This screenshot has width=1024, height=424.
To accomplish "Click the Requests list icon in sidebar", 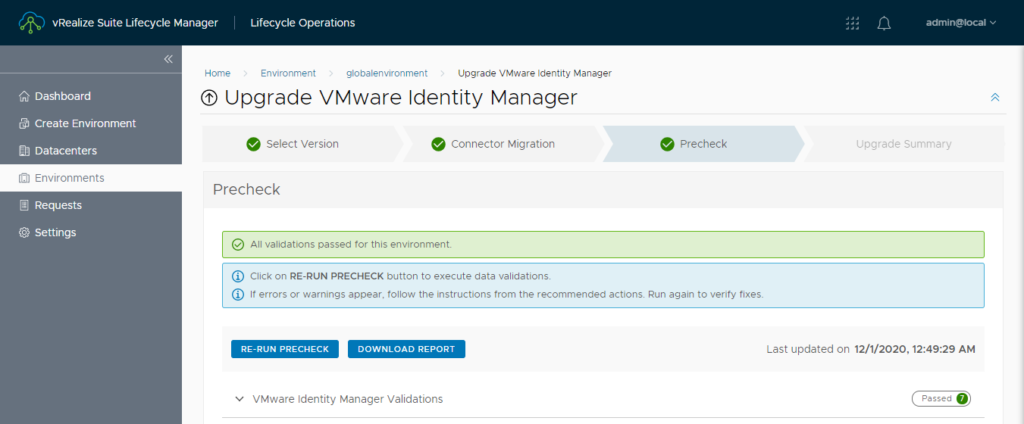I will [24, 205].
